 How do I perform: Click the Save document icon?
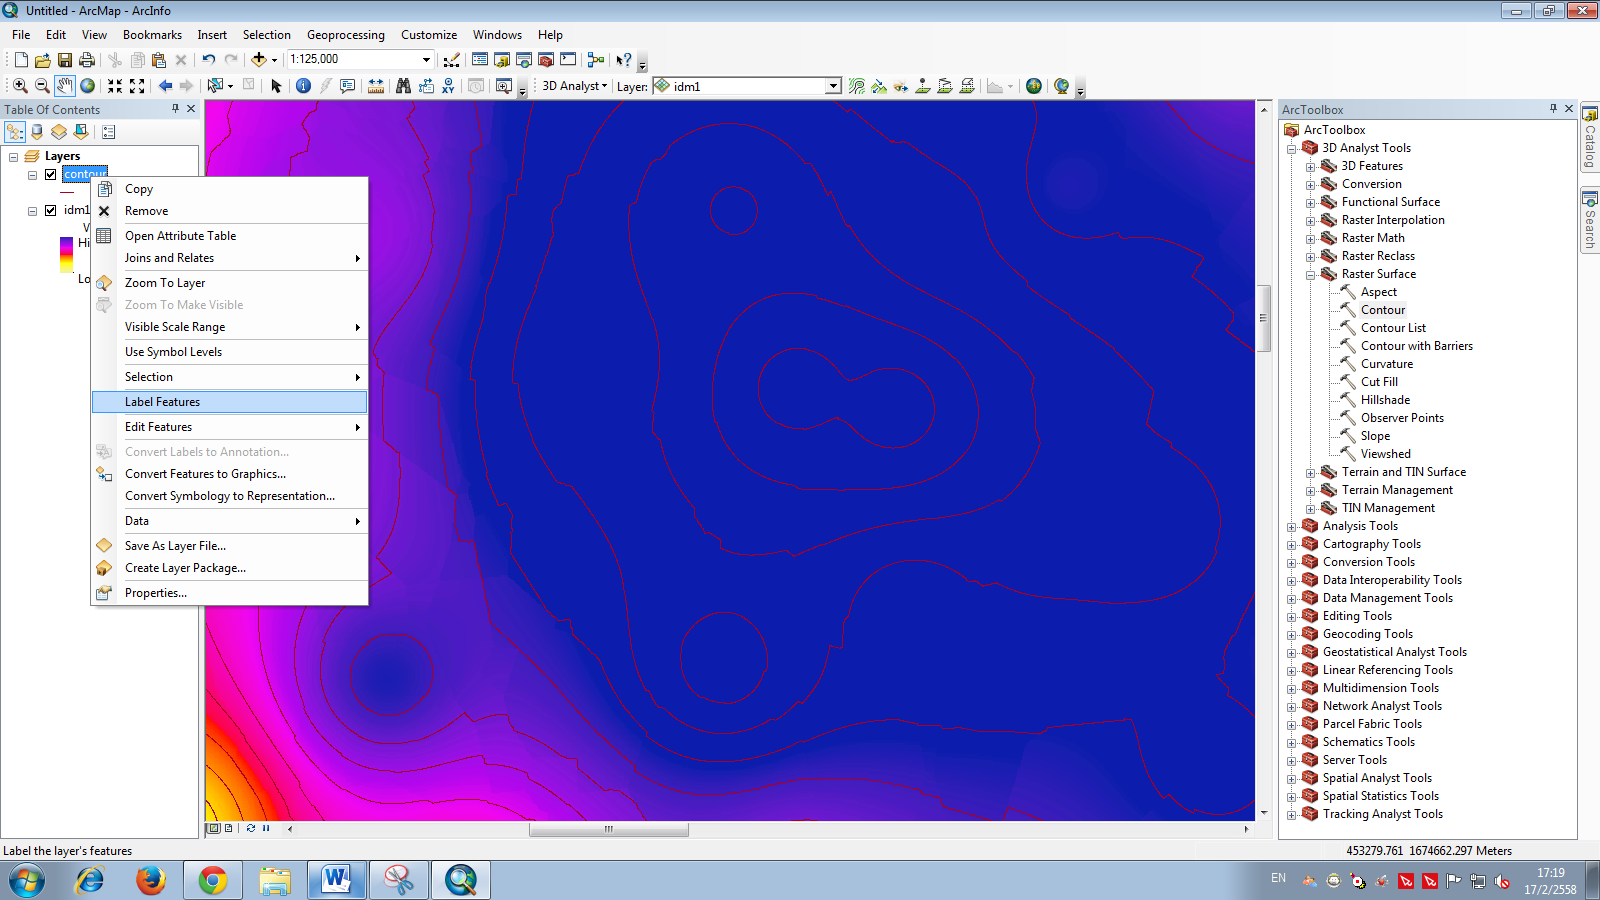[65, 60]
